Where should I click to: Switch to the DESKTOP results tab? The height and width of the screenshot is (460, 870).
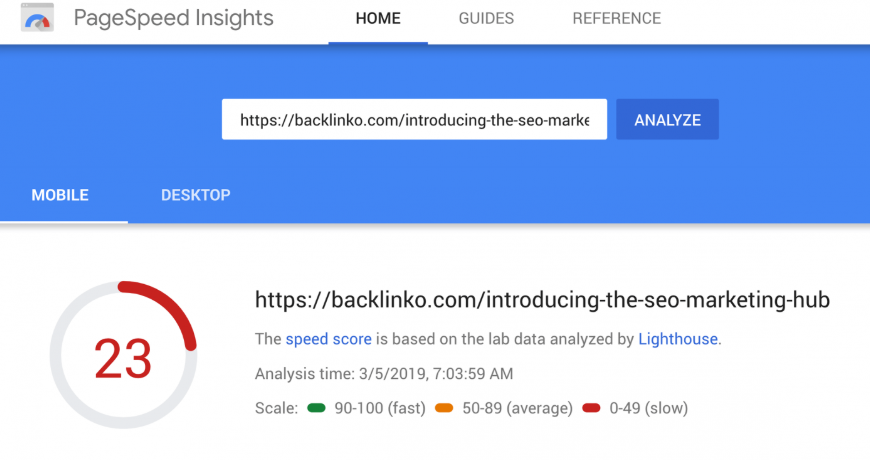pos(195,195)
